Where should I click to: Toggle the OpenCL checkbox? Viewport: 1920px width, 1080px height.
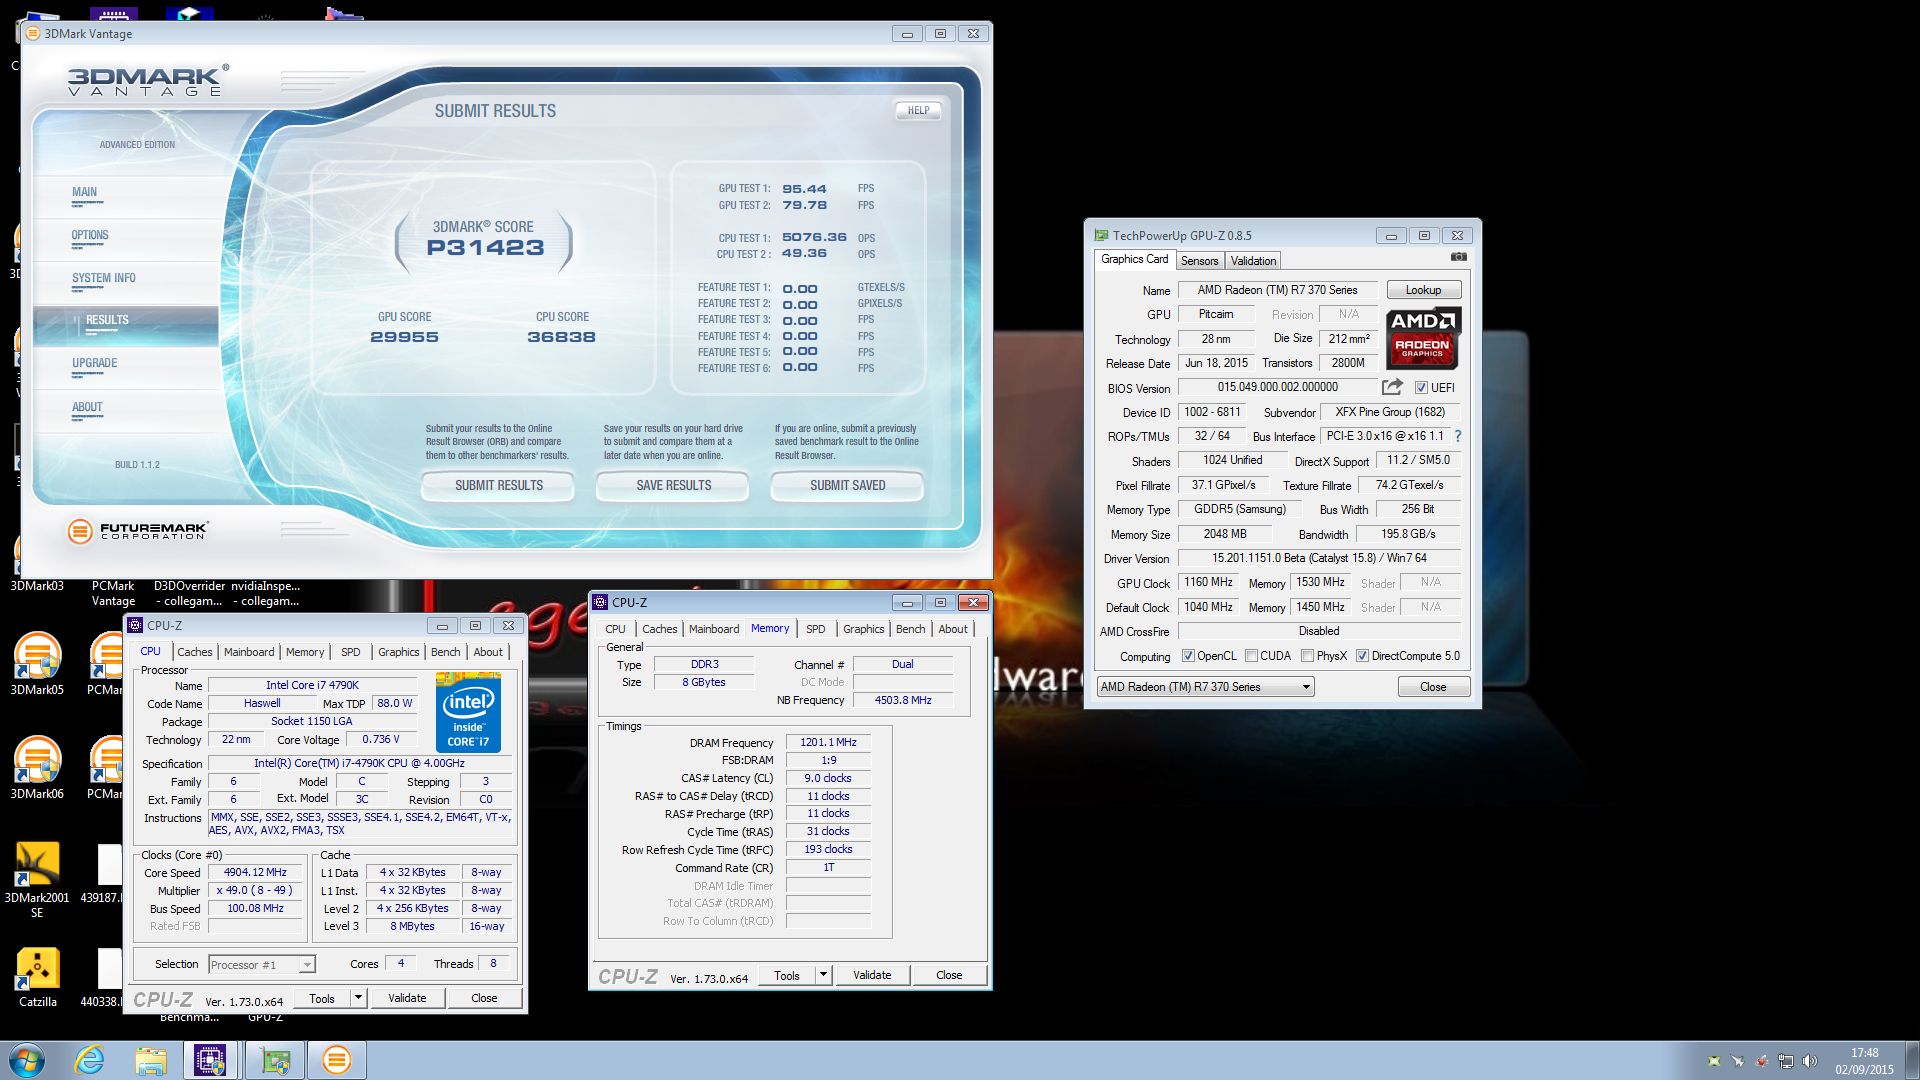[x=1188, y=656]
